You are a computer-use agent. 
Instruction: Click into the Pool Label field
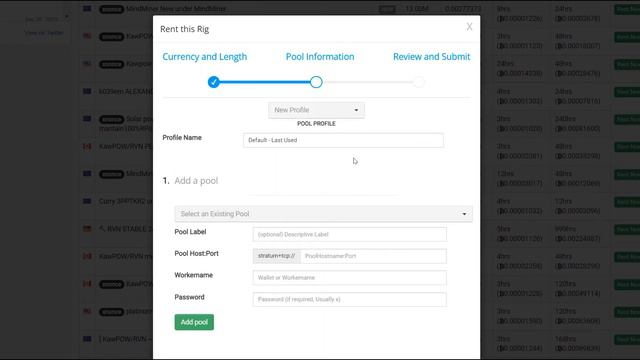pyautogui.click(x=349, y=234)
